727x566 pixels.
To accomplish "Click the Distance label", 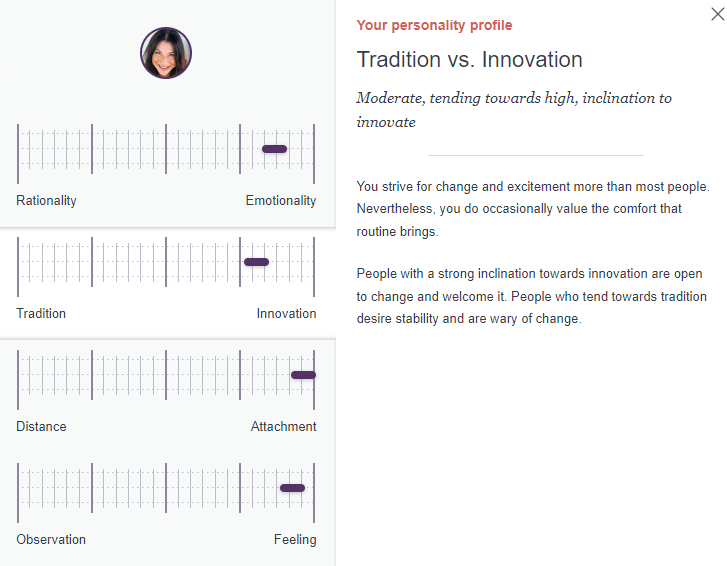I will (x=41, y=426).
